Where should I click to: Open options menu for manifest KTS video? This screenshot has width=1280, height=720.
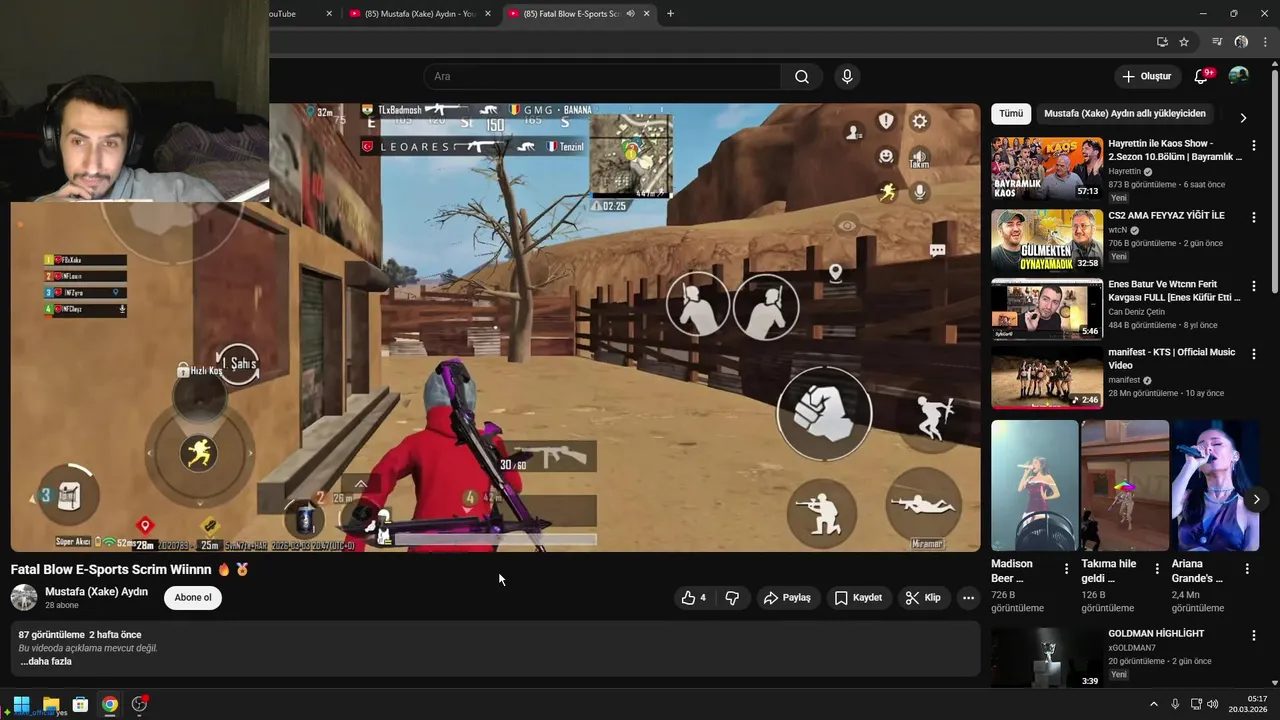click(1254, 355)
